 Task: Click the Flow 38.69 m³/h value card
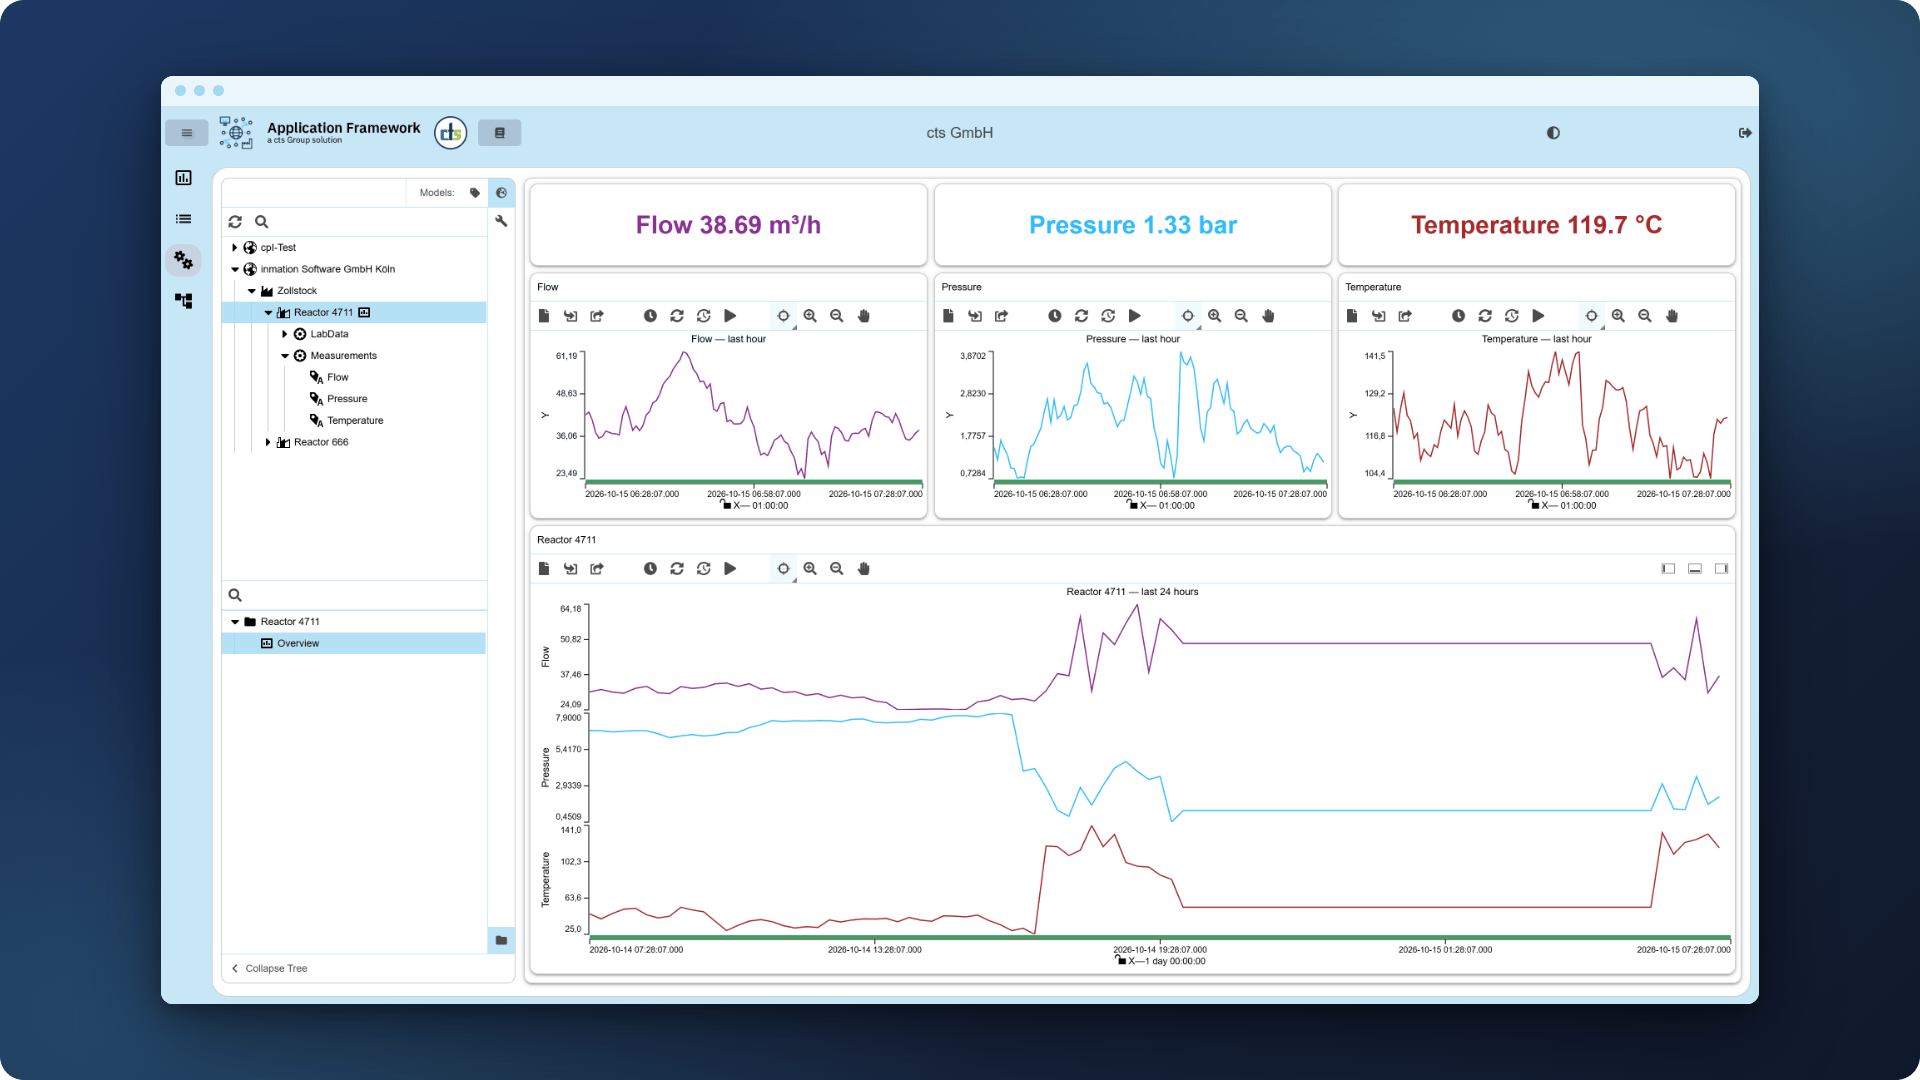pyautogui.click(x=729, y=225)
